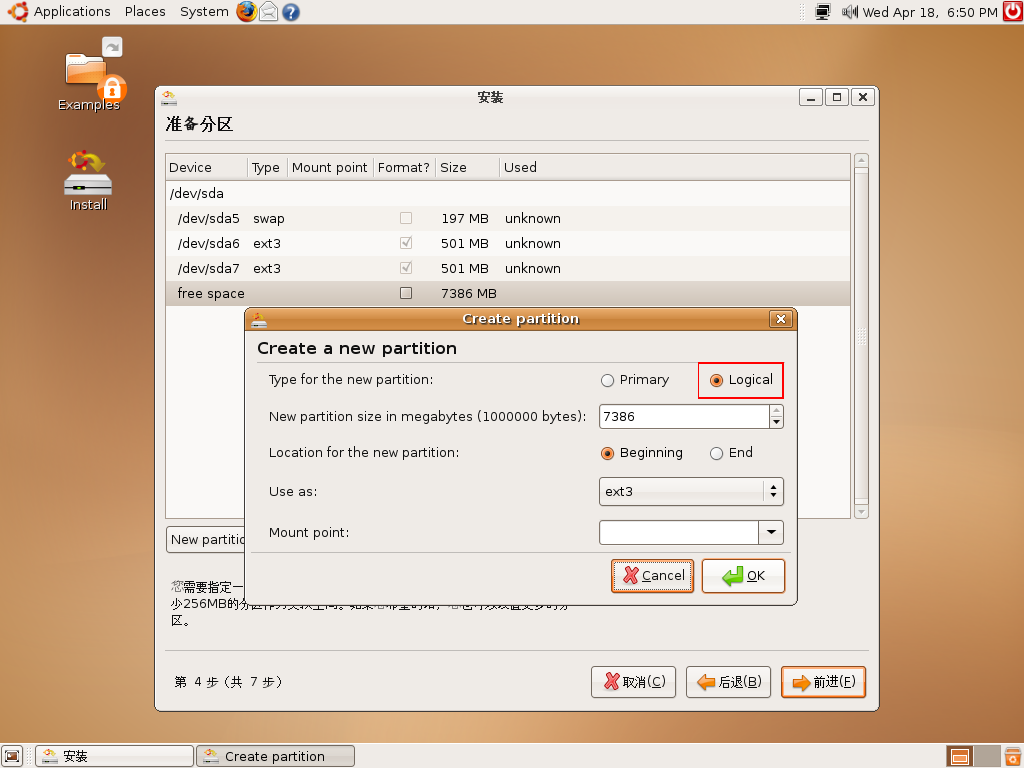Screen dimensions: 1024x768
Task: Open Mount point dropdown arrow
Action: (x=771, y=532)
